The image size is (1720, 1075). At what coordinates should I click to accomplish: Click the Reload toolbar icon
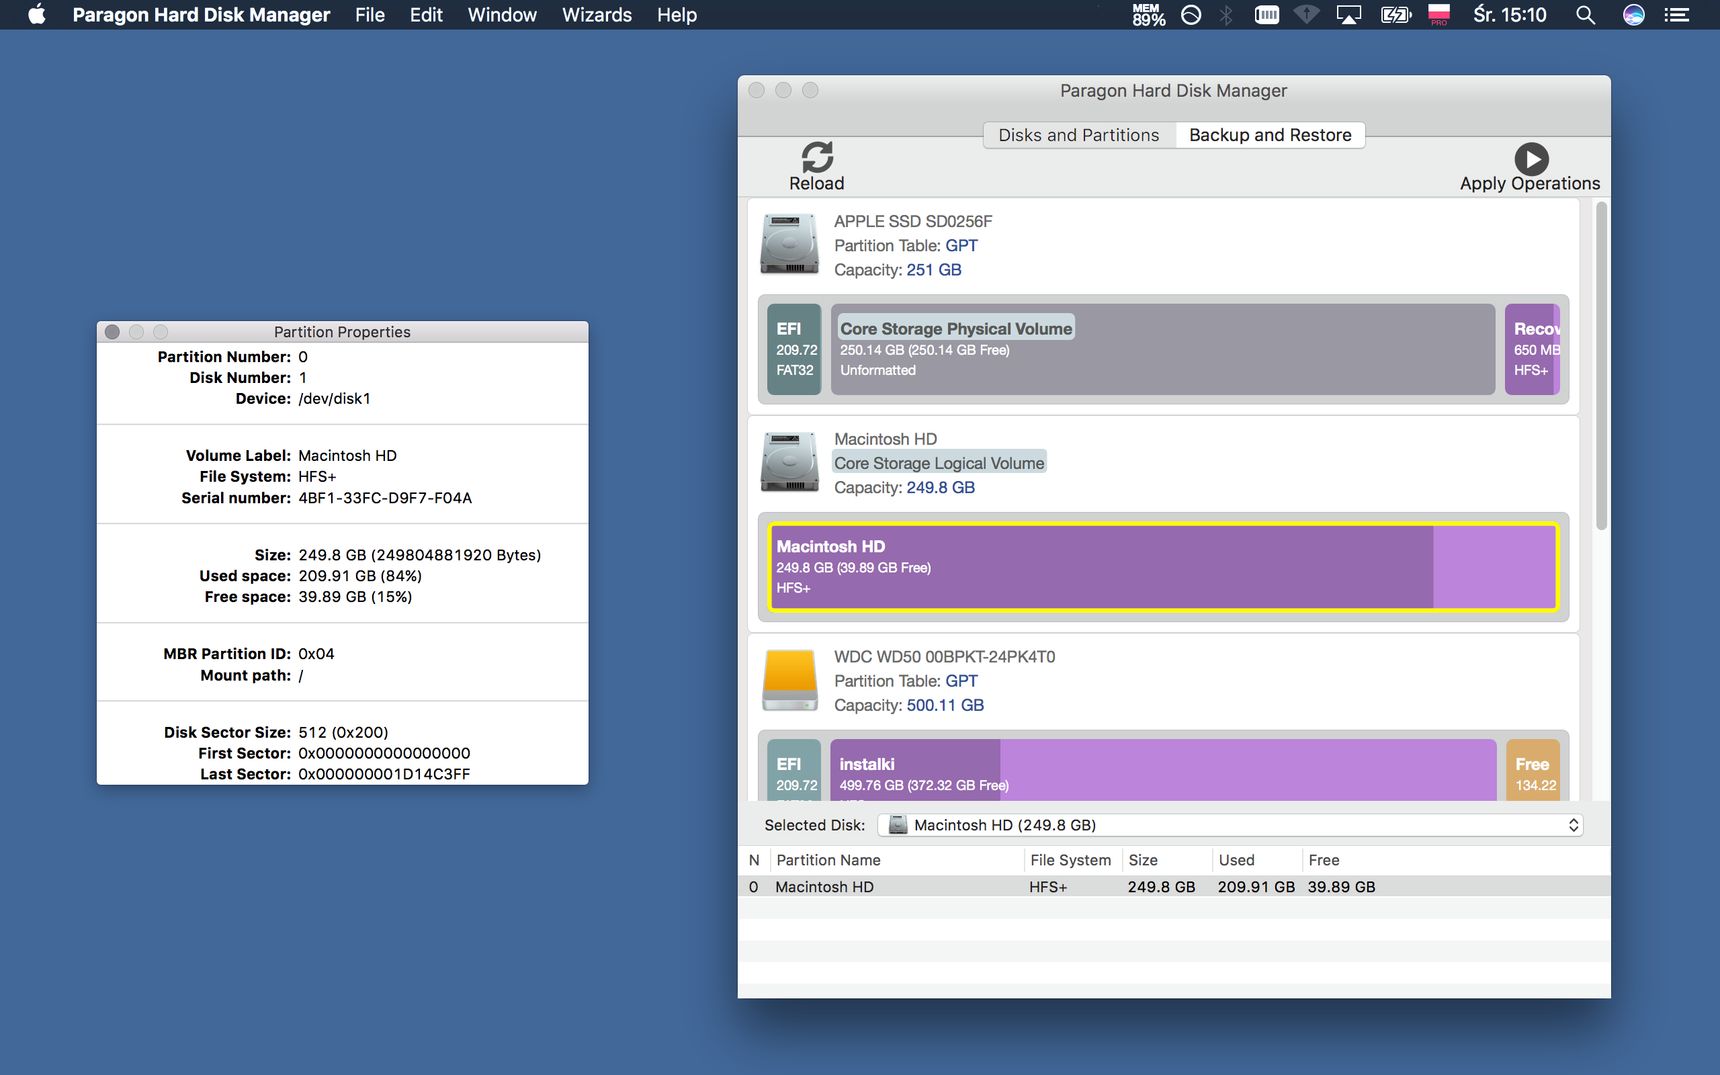point(817,157)
